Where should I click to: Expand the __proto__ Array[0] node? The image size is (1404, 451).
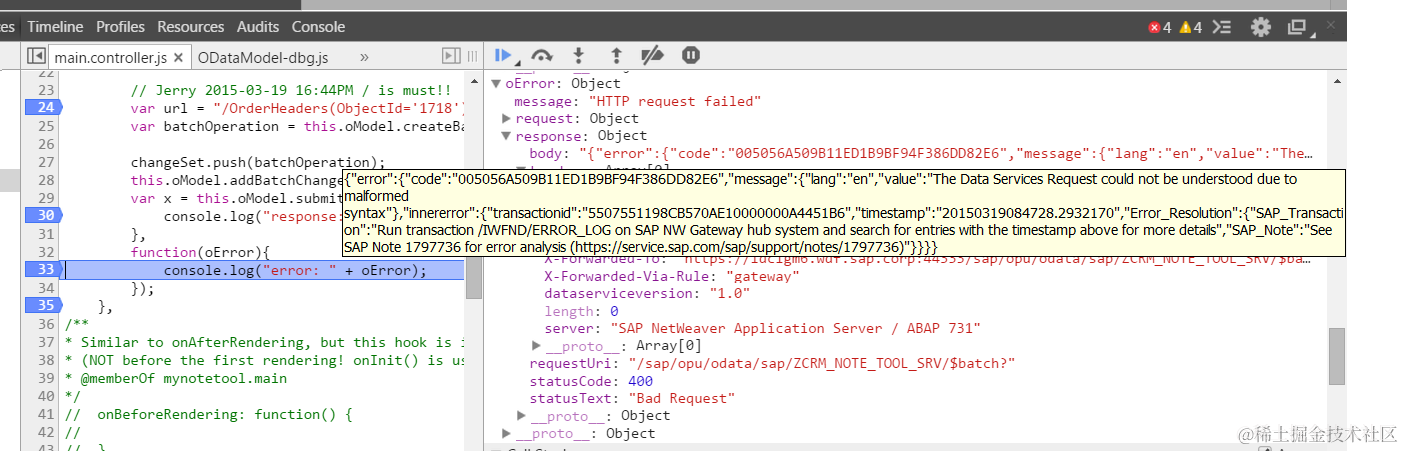coord(536,346)
